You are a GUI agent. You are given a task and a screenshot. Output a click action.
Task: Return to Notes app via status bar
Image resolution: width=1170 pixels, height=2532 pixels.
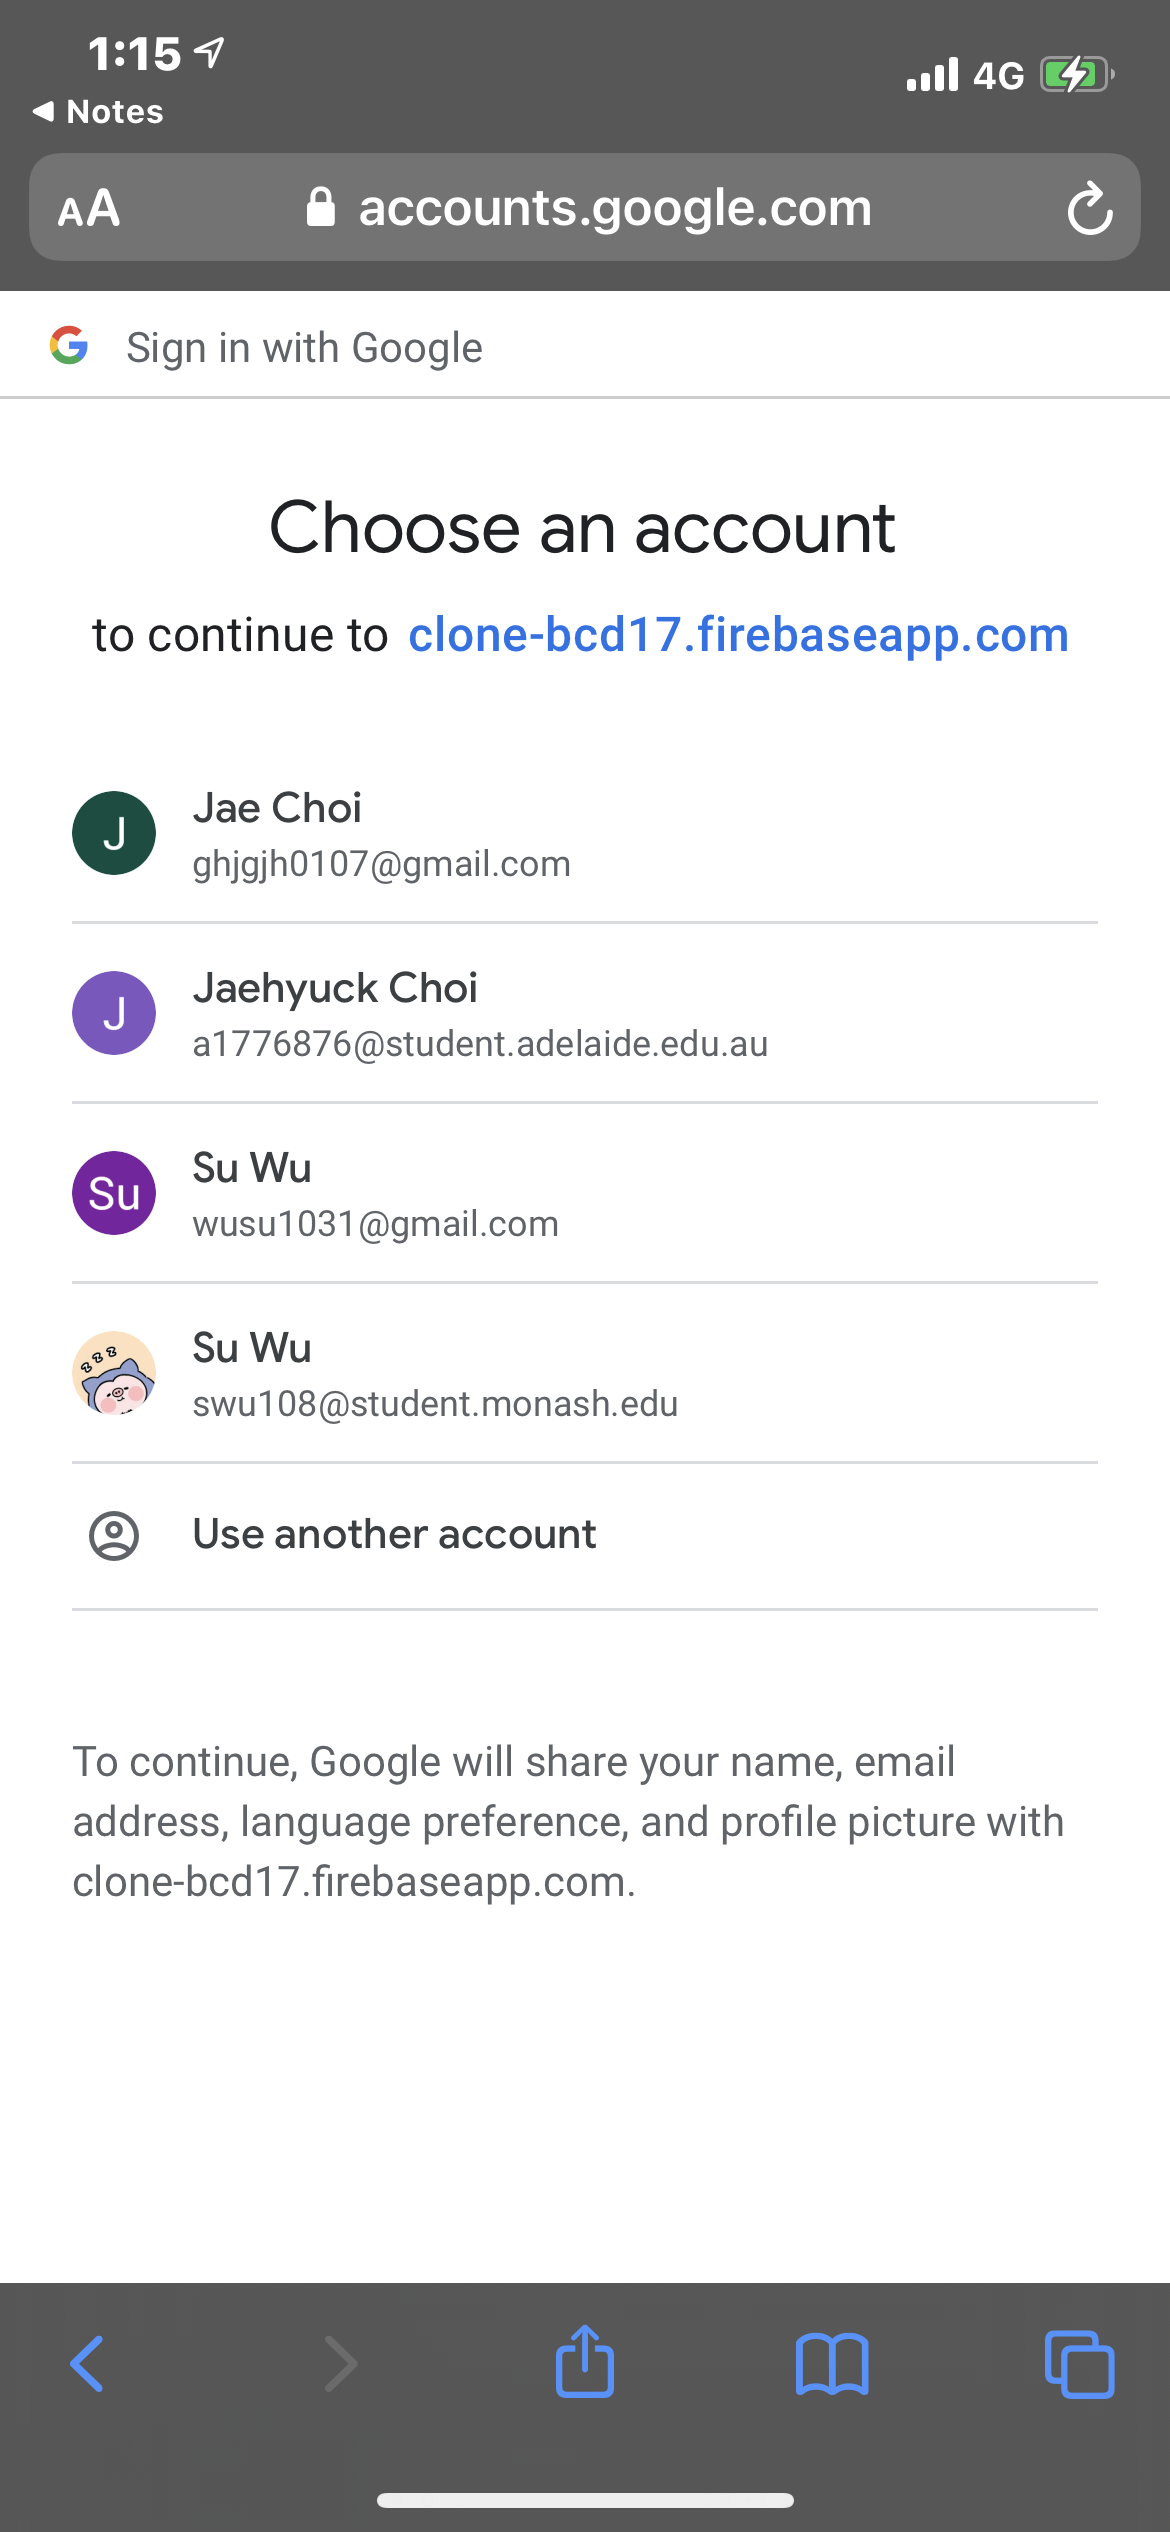(x=100, y=112)
